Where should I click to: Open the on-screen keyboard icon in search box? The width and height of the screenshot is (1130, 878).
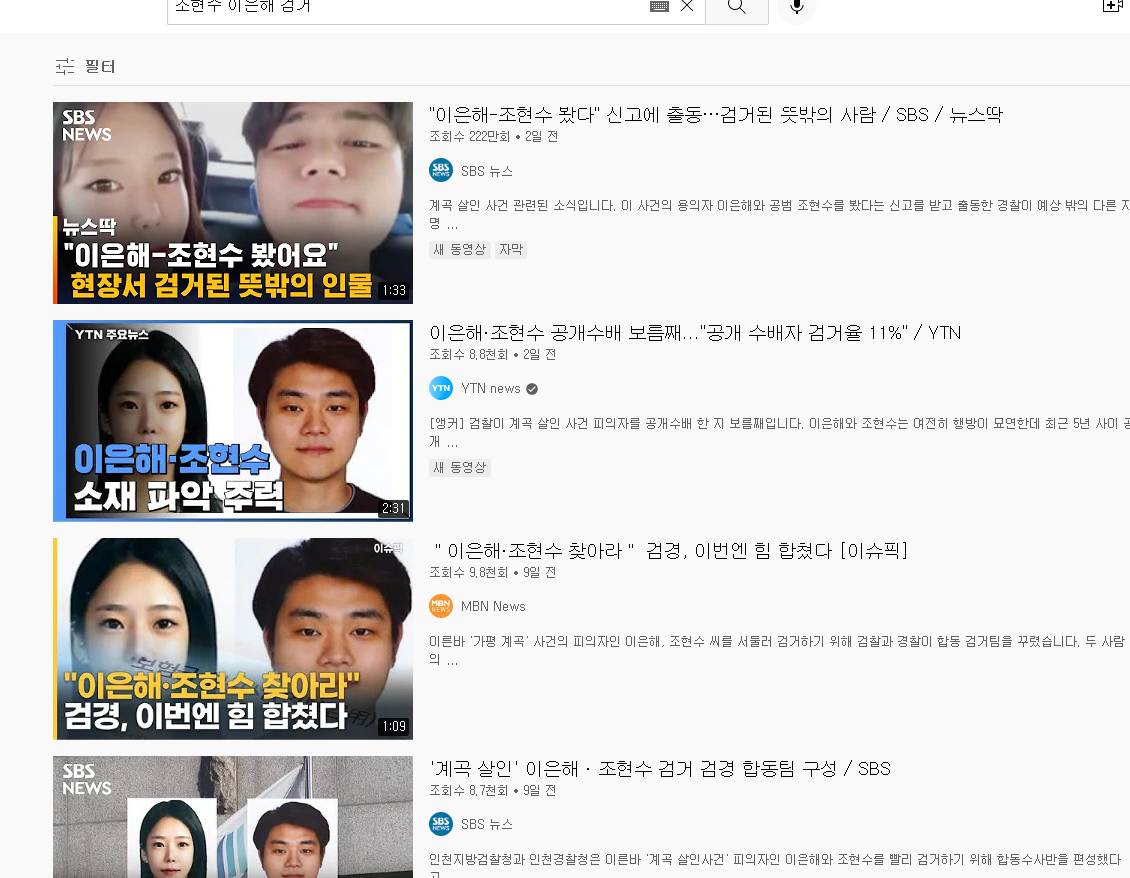click(x=659, y=6)
